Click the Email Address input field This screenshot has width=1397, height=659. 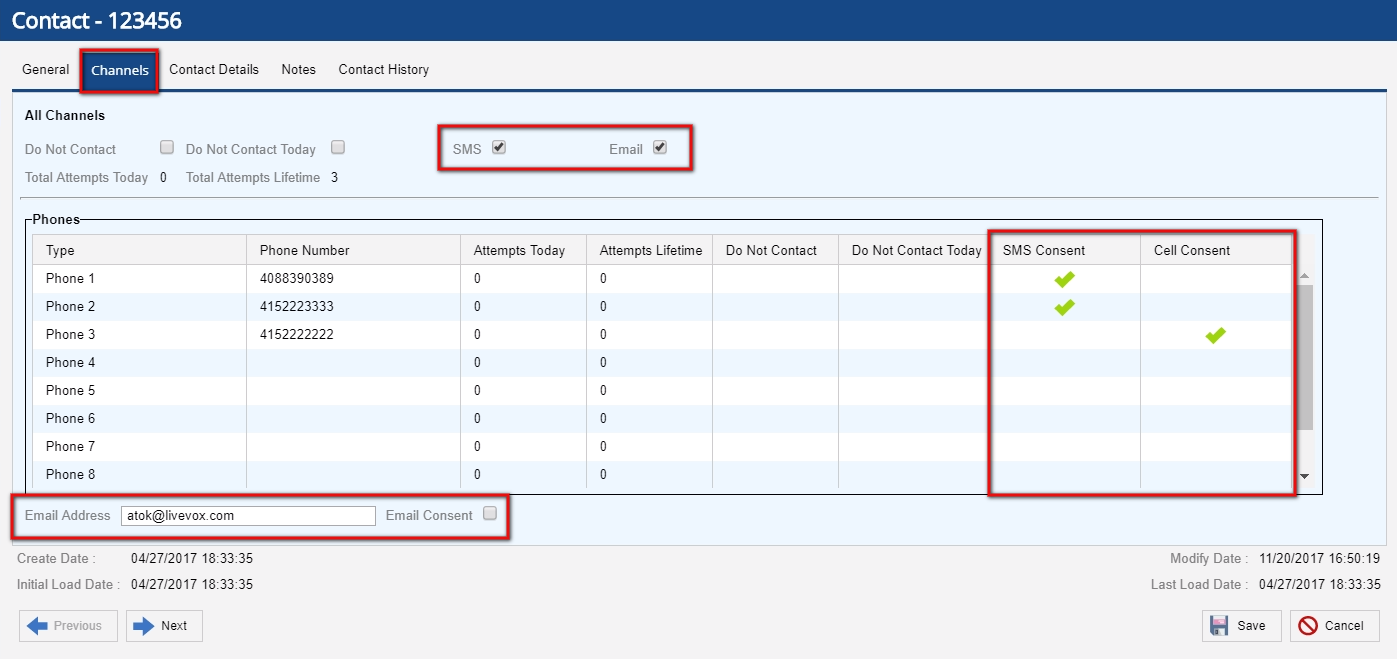point(248,516)
